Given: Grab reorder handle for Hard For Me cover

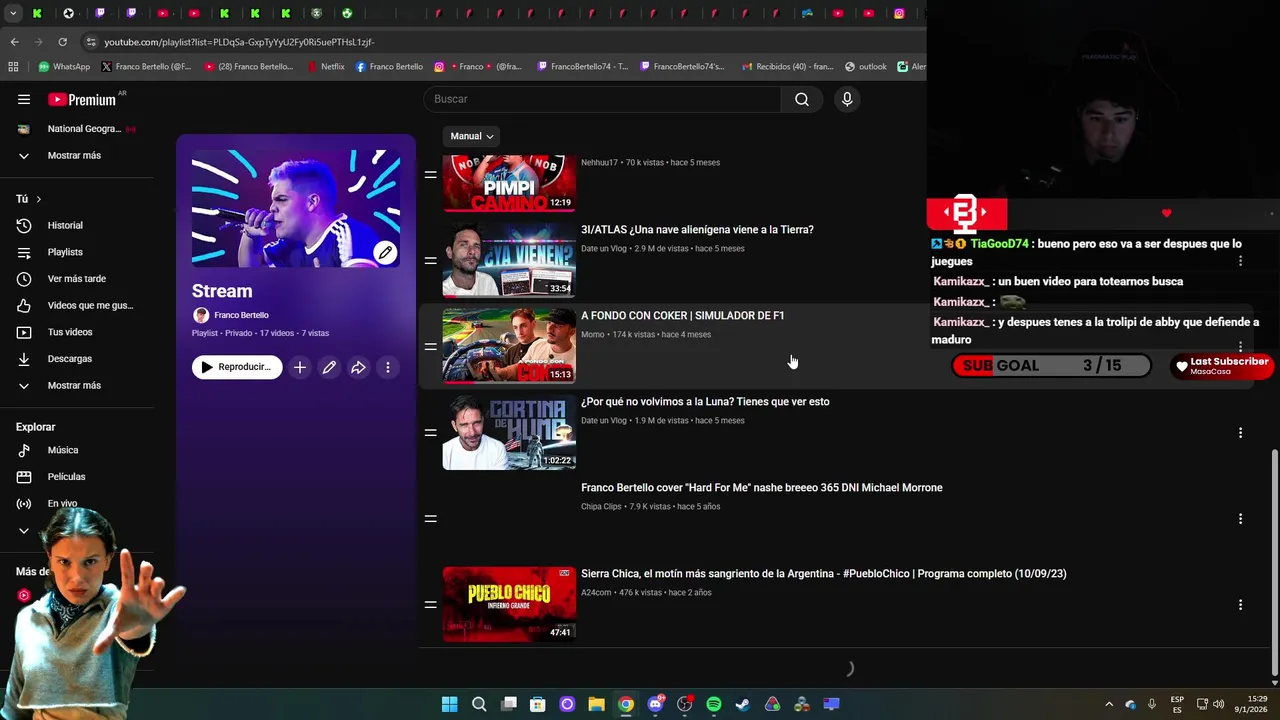Looking at the screenshot, I should pyautogui.click(x=430, y=518).
